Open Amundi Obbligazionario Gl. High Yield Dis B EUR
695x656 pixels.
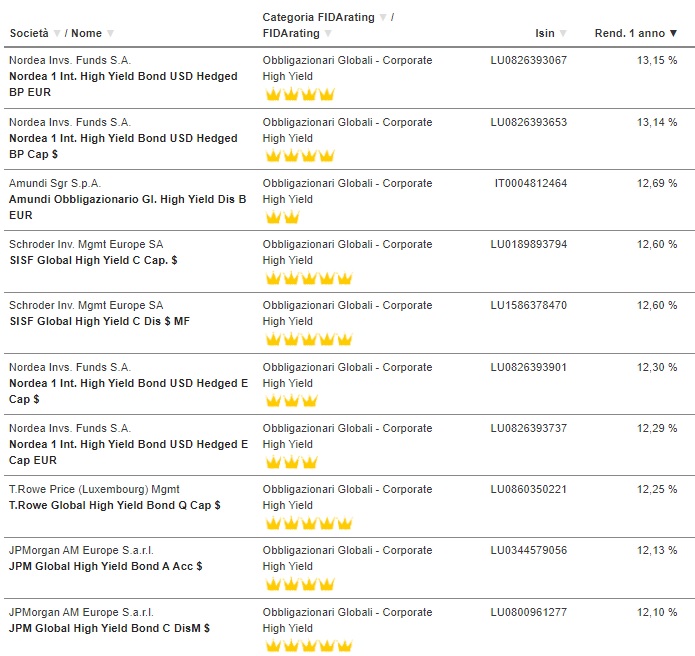point(128,207)
